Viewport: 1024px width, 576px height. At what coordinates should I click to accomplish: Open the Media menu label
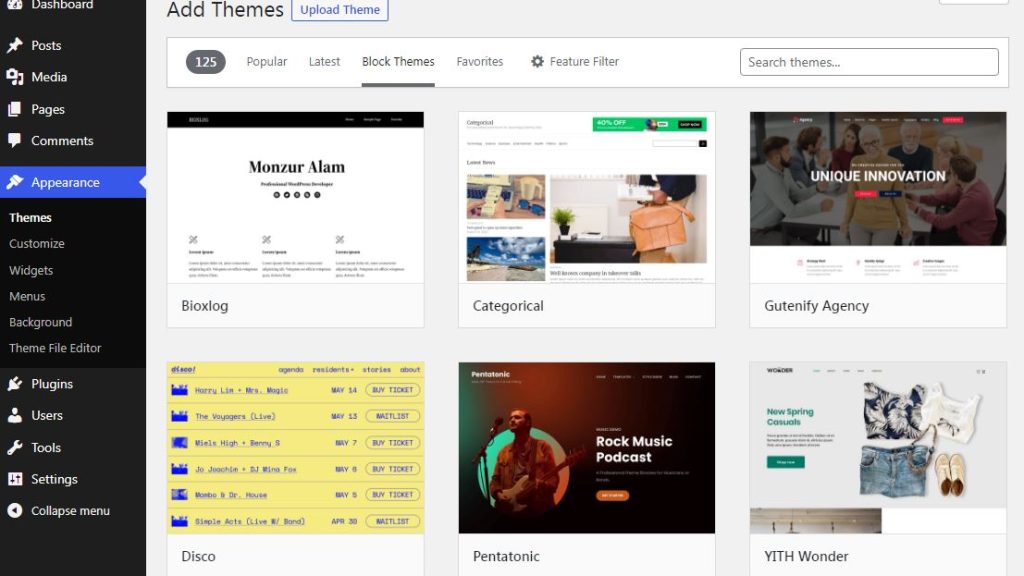(x=49, y=77)
